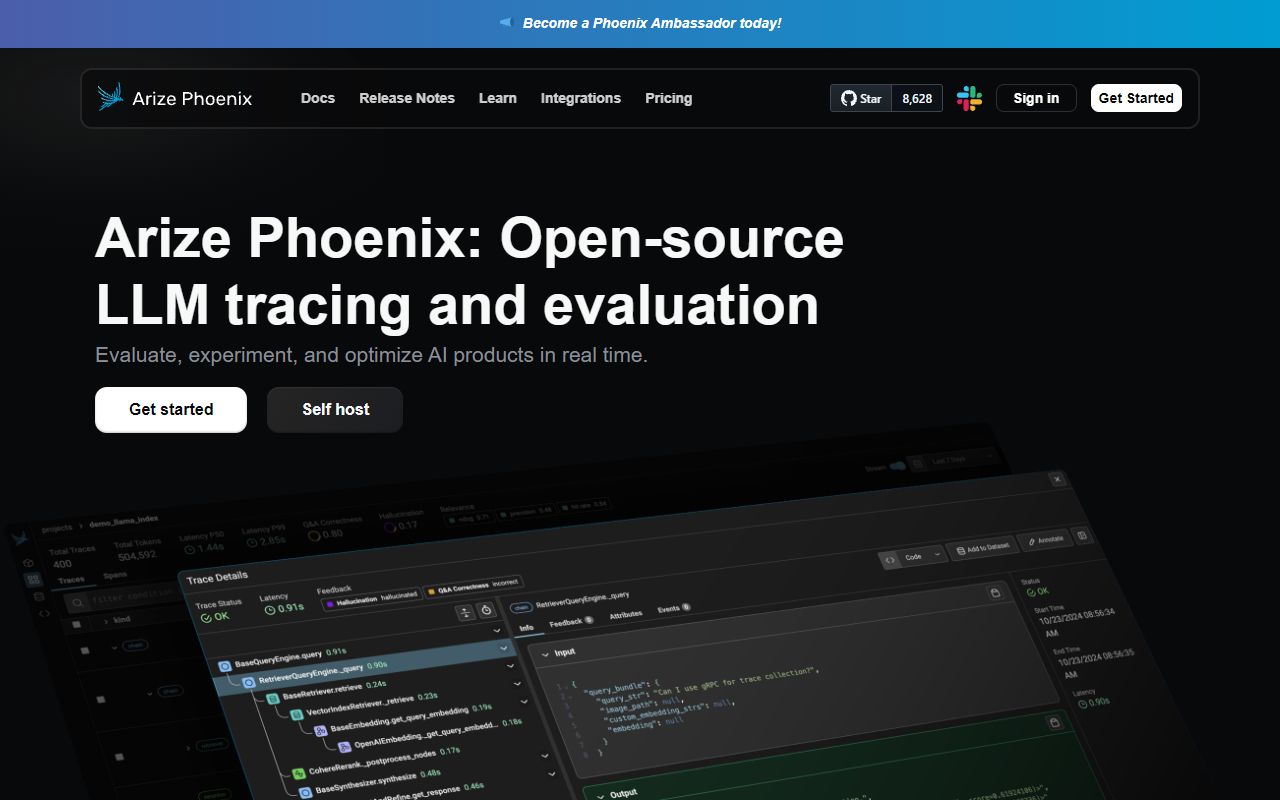The image size is (1280, 800).
Task: Click the Arize Phoenix bird logo
Action: (x=108, y=95)
